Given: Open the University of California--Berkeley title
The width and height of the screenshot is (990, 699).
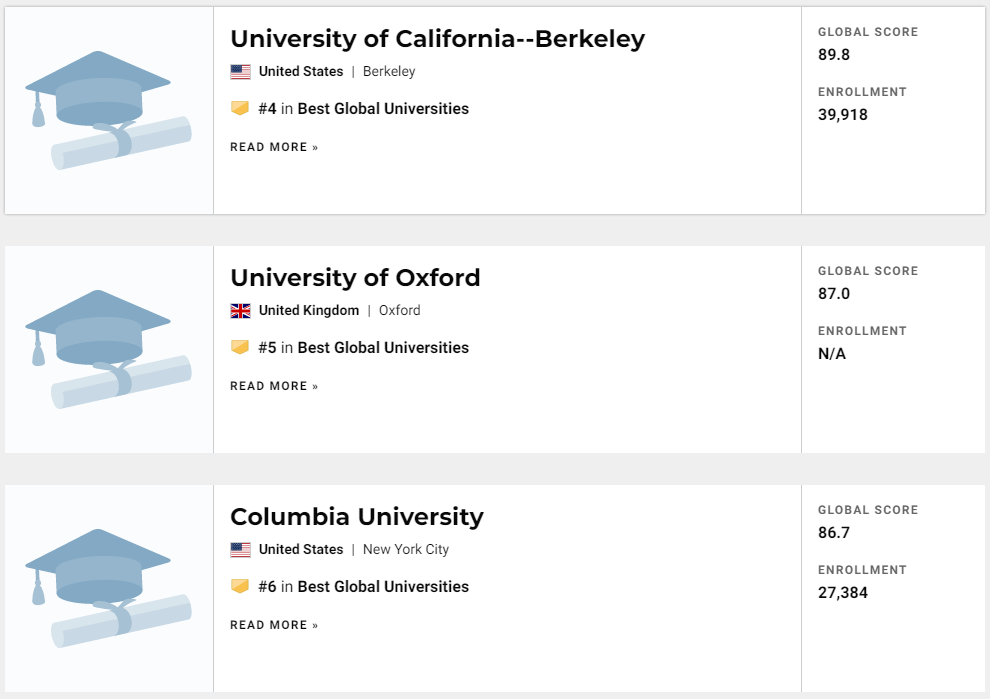Looking at the screenshot, I should [x=437, y=39].
